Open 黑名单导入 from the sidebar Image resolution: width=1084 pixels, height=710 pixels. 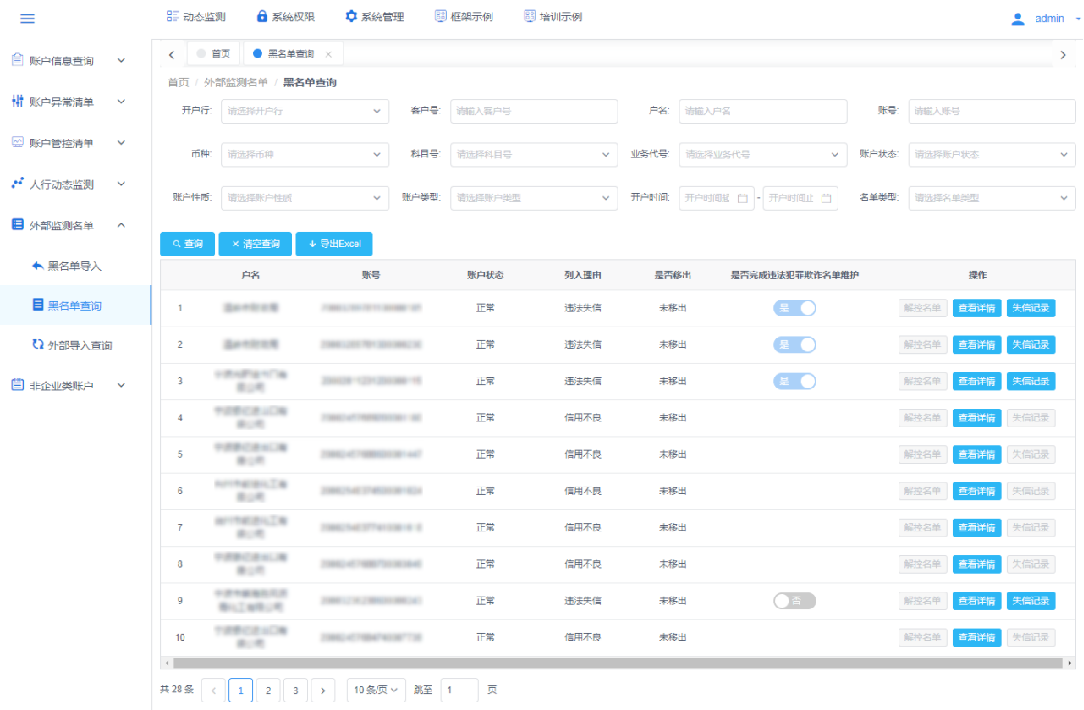(75, 266)
